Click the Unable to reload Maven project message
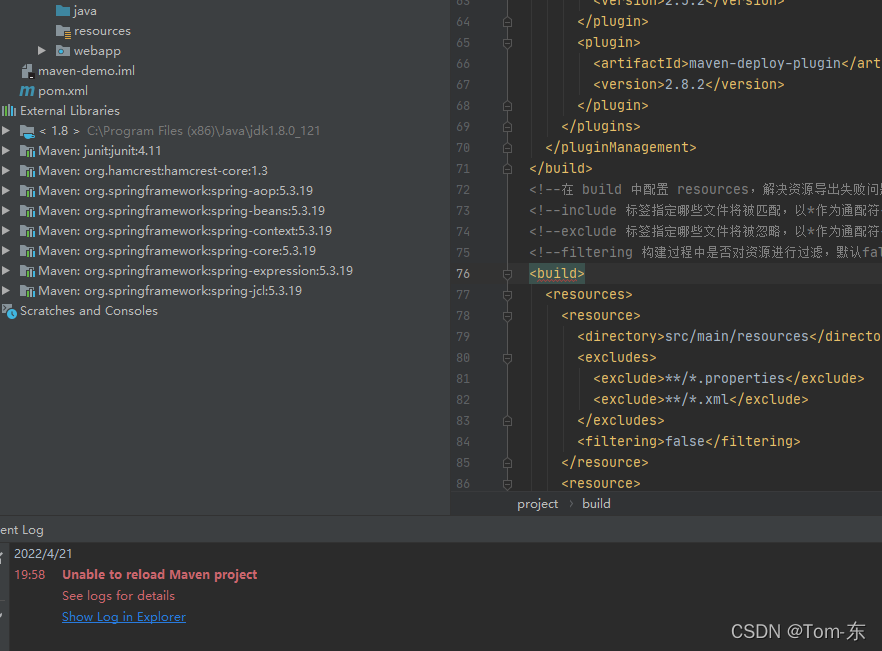 tap(159, 574)
